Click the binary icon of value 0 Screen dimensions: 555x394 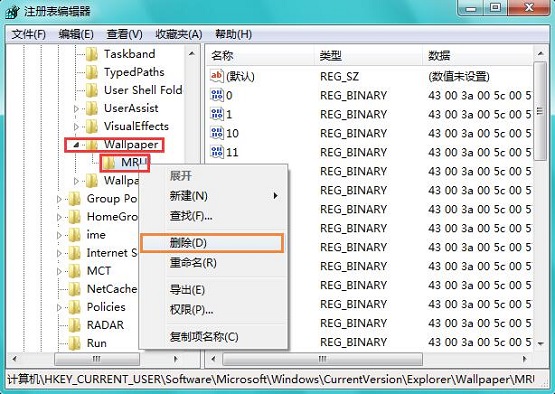[217, 95]
